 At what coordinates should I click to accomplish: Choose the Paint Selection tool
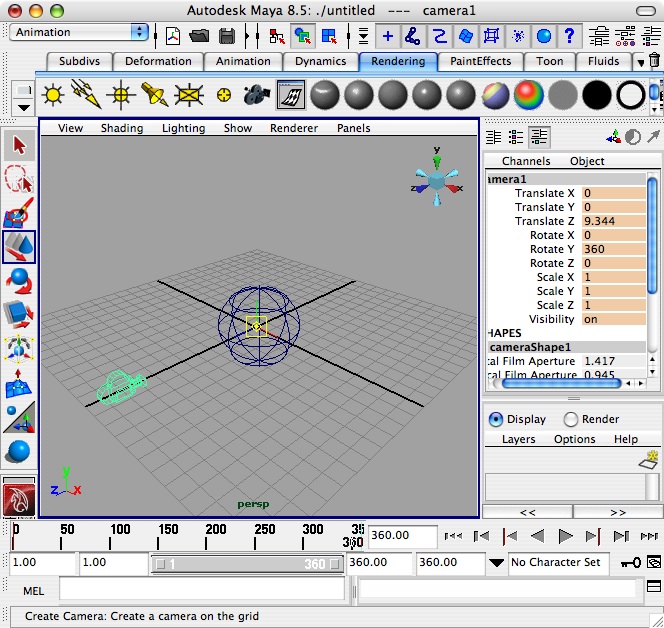tap(19, 214)
